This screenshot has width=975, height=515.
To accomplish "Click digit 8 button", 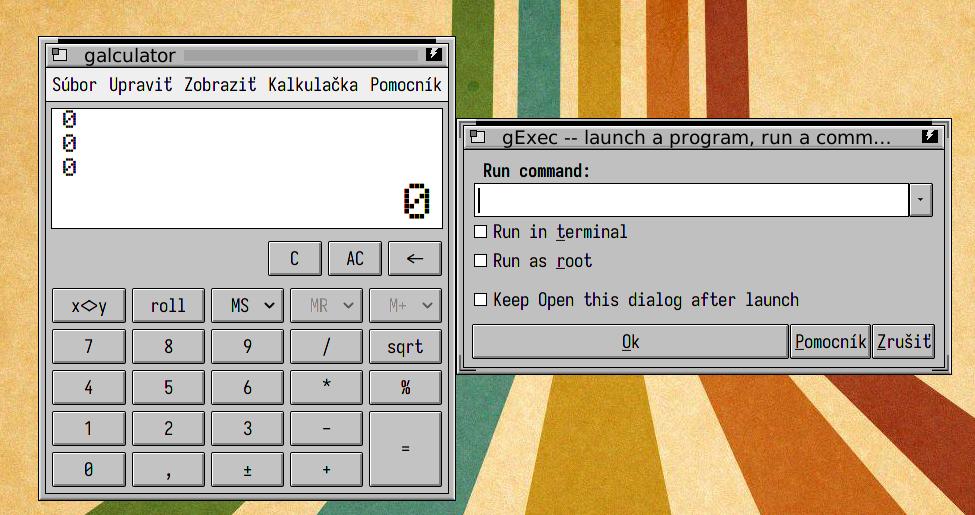I will [x=168, y=346].
